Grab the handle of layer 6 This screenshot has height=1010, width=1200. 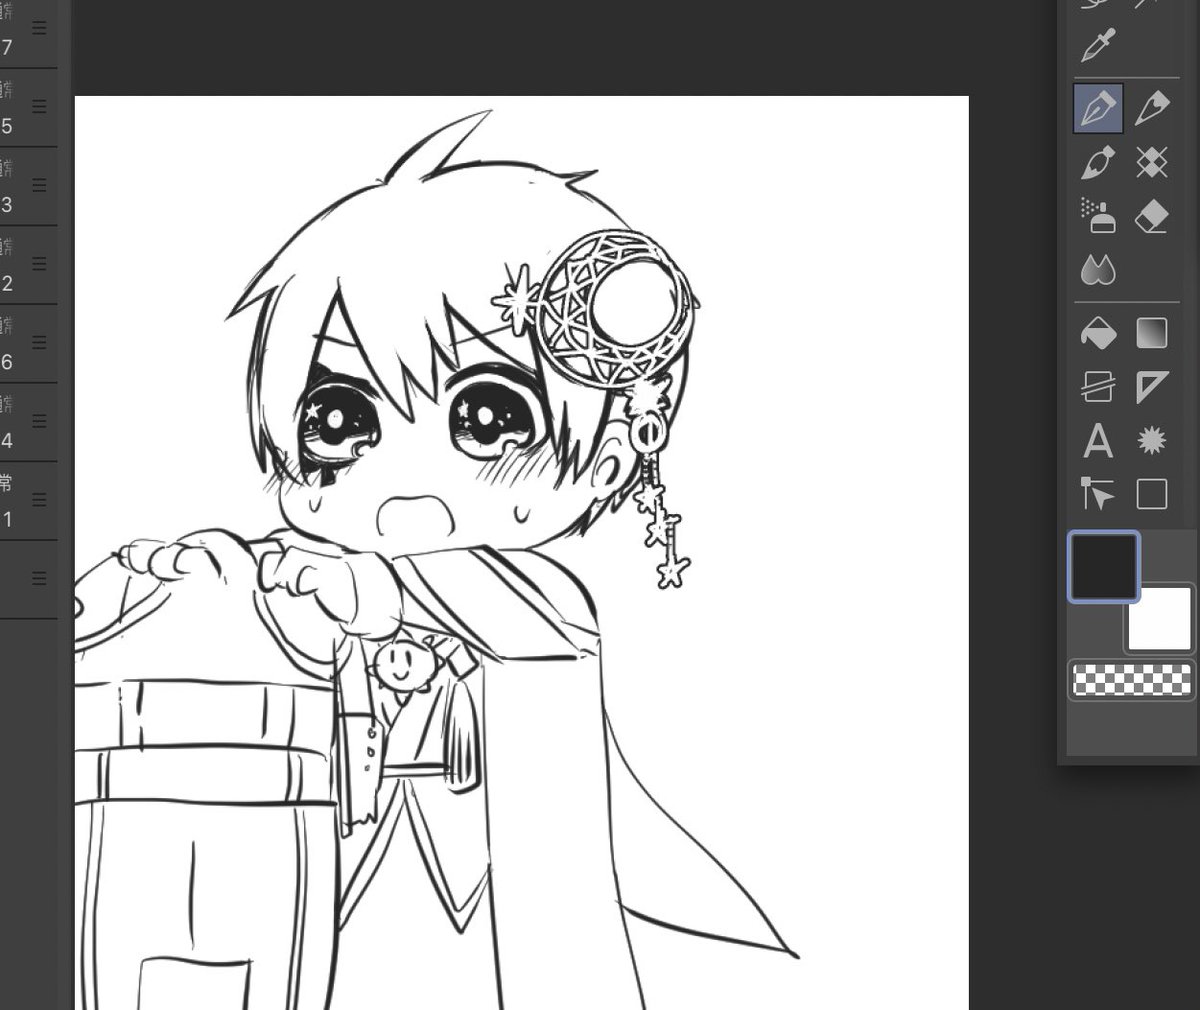39,342
